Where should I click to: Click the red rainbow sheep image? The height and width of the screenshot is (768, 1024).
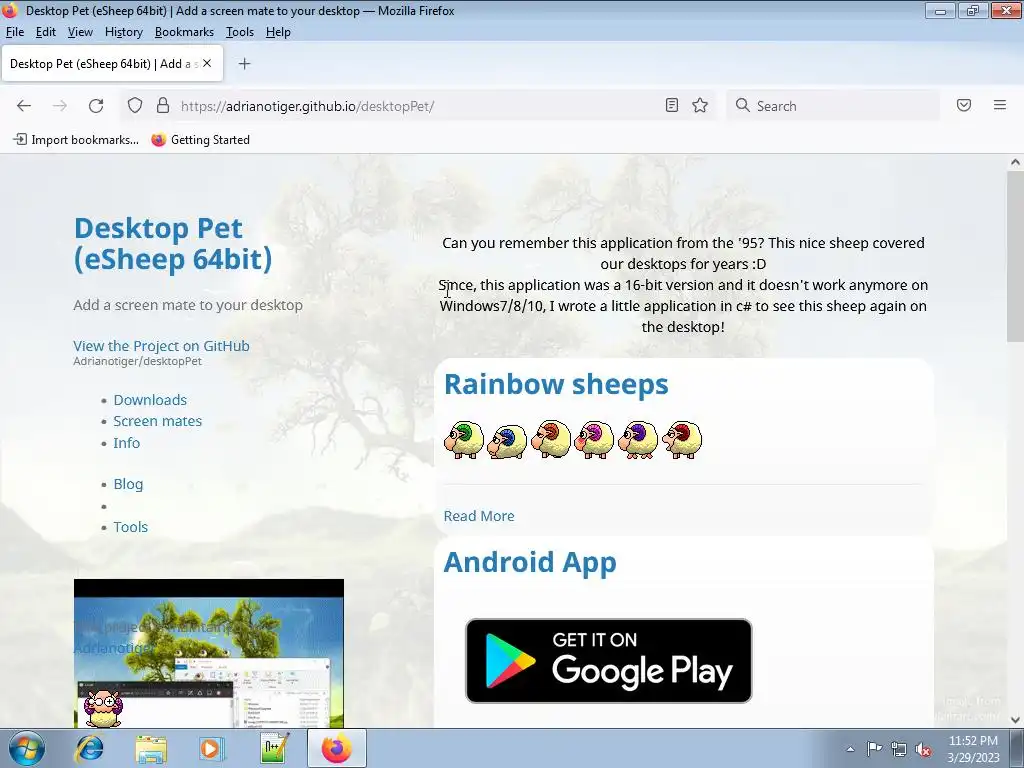(682, 440)
